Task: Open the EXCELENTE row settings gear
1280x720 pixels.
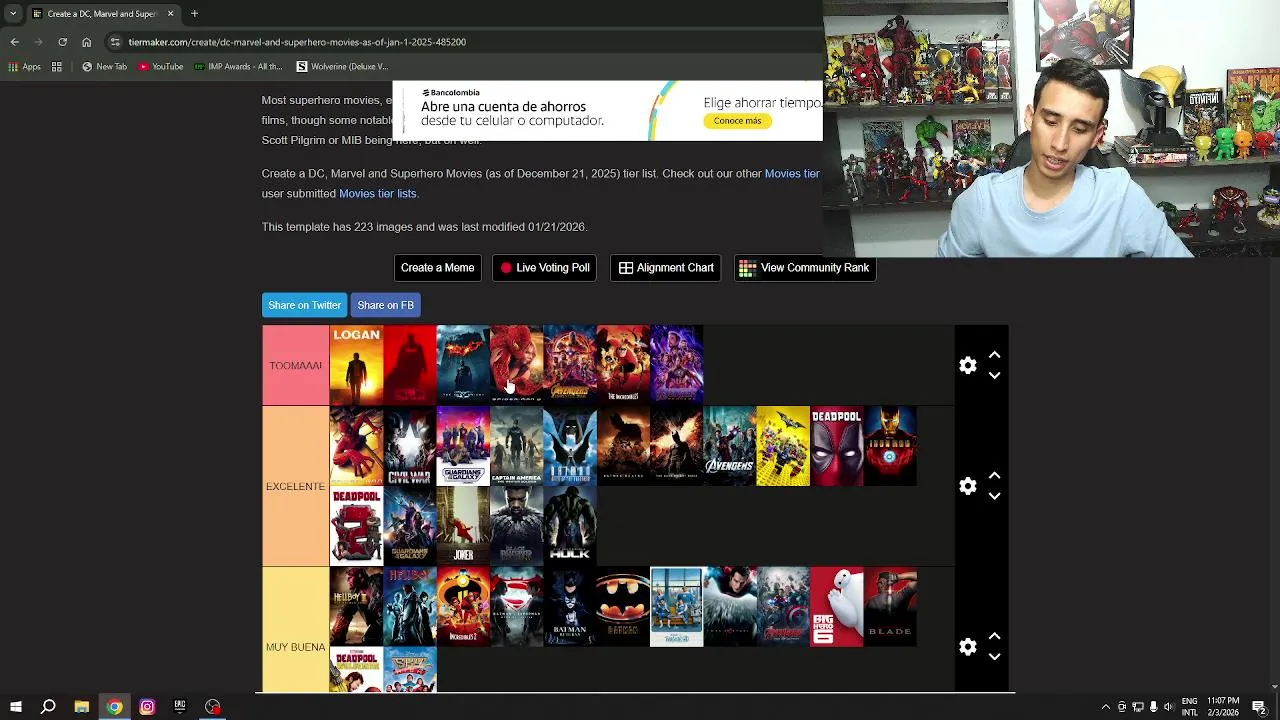Action: [x=967, y=486]
